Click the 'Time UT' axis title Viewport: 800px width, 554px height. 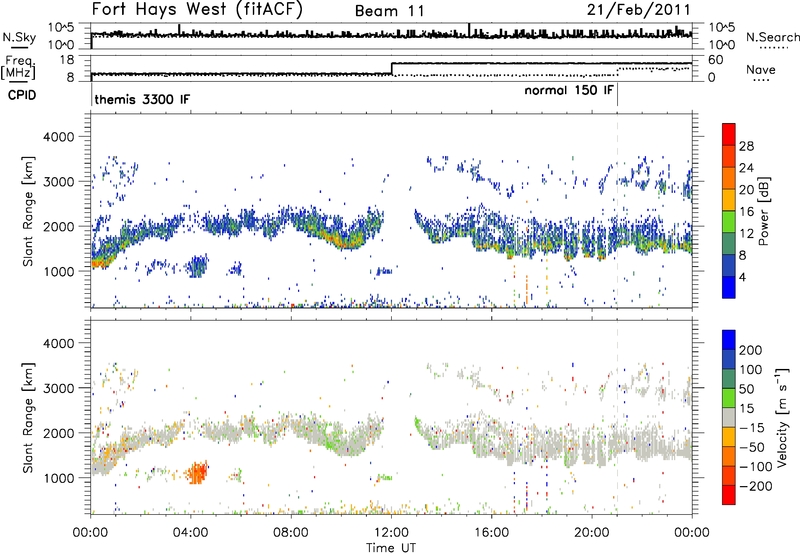tap(391, 548)
